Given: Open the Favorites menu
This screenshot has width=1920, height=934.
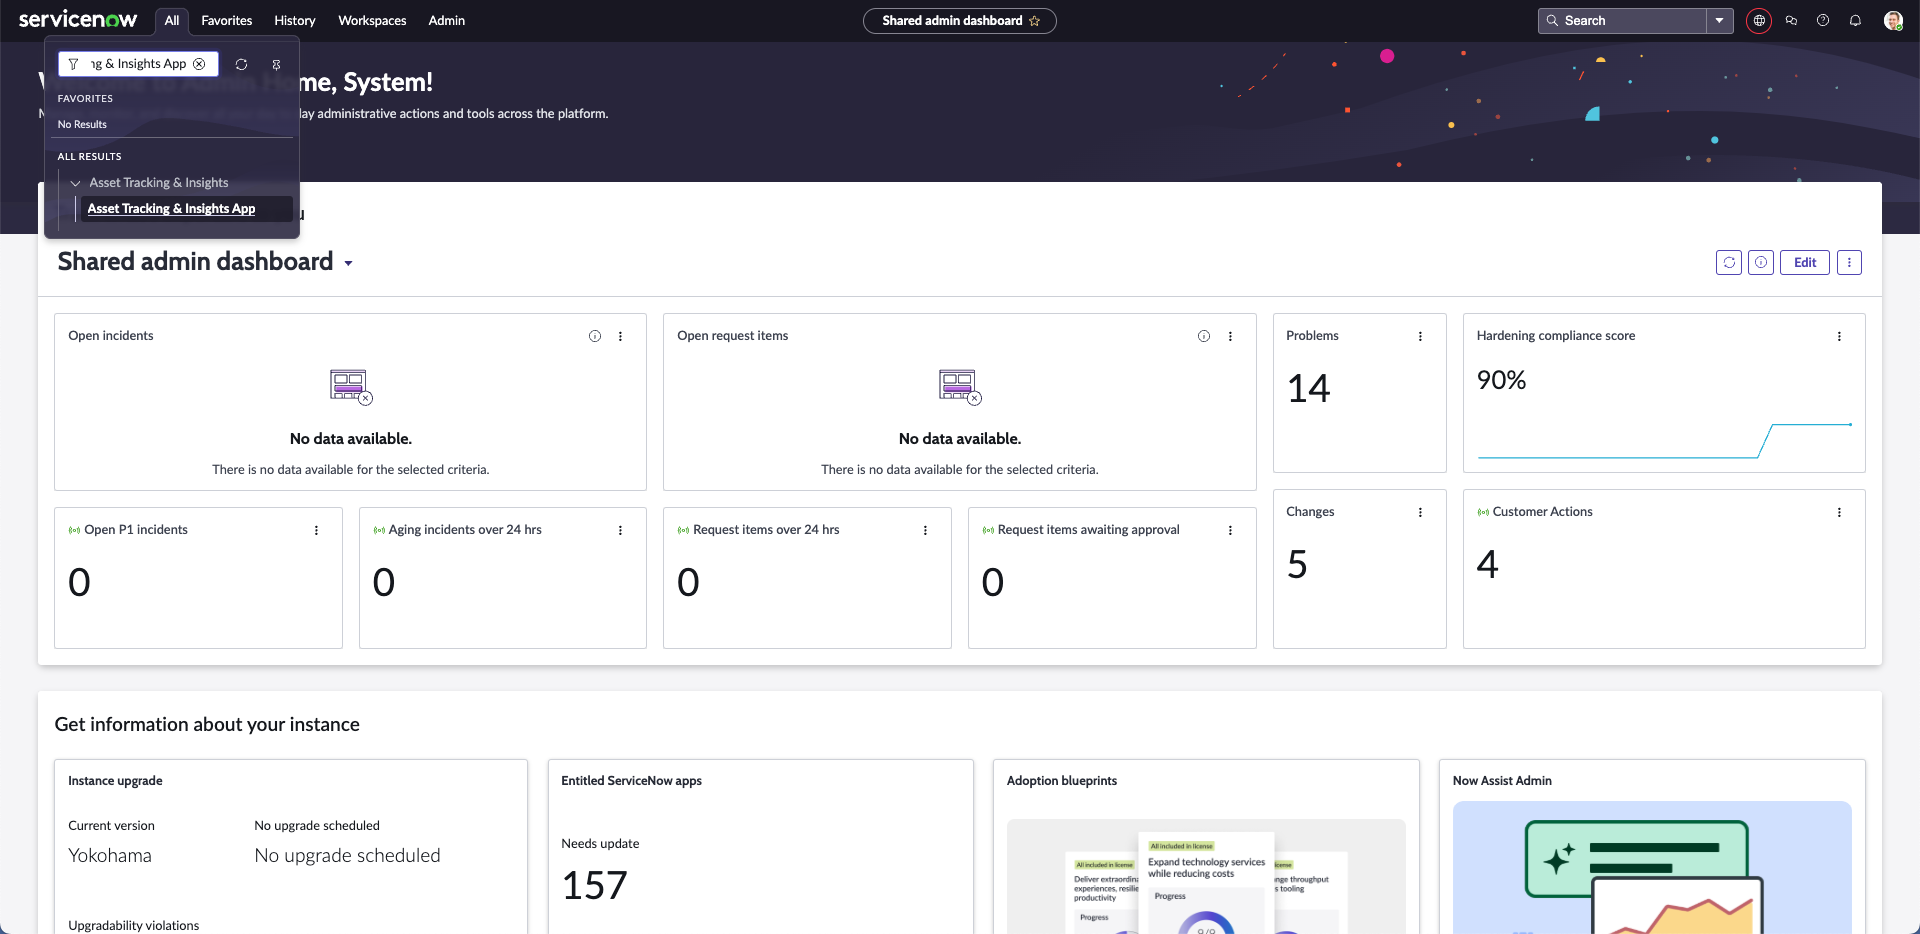Looking at the screenshot, I should [x=227, y=20].
